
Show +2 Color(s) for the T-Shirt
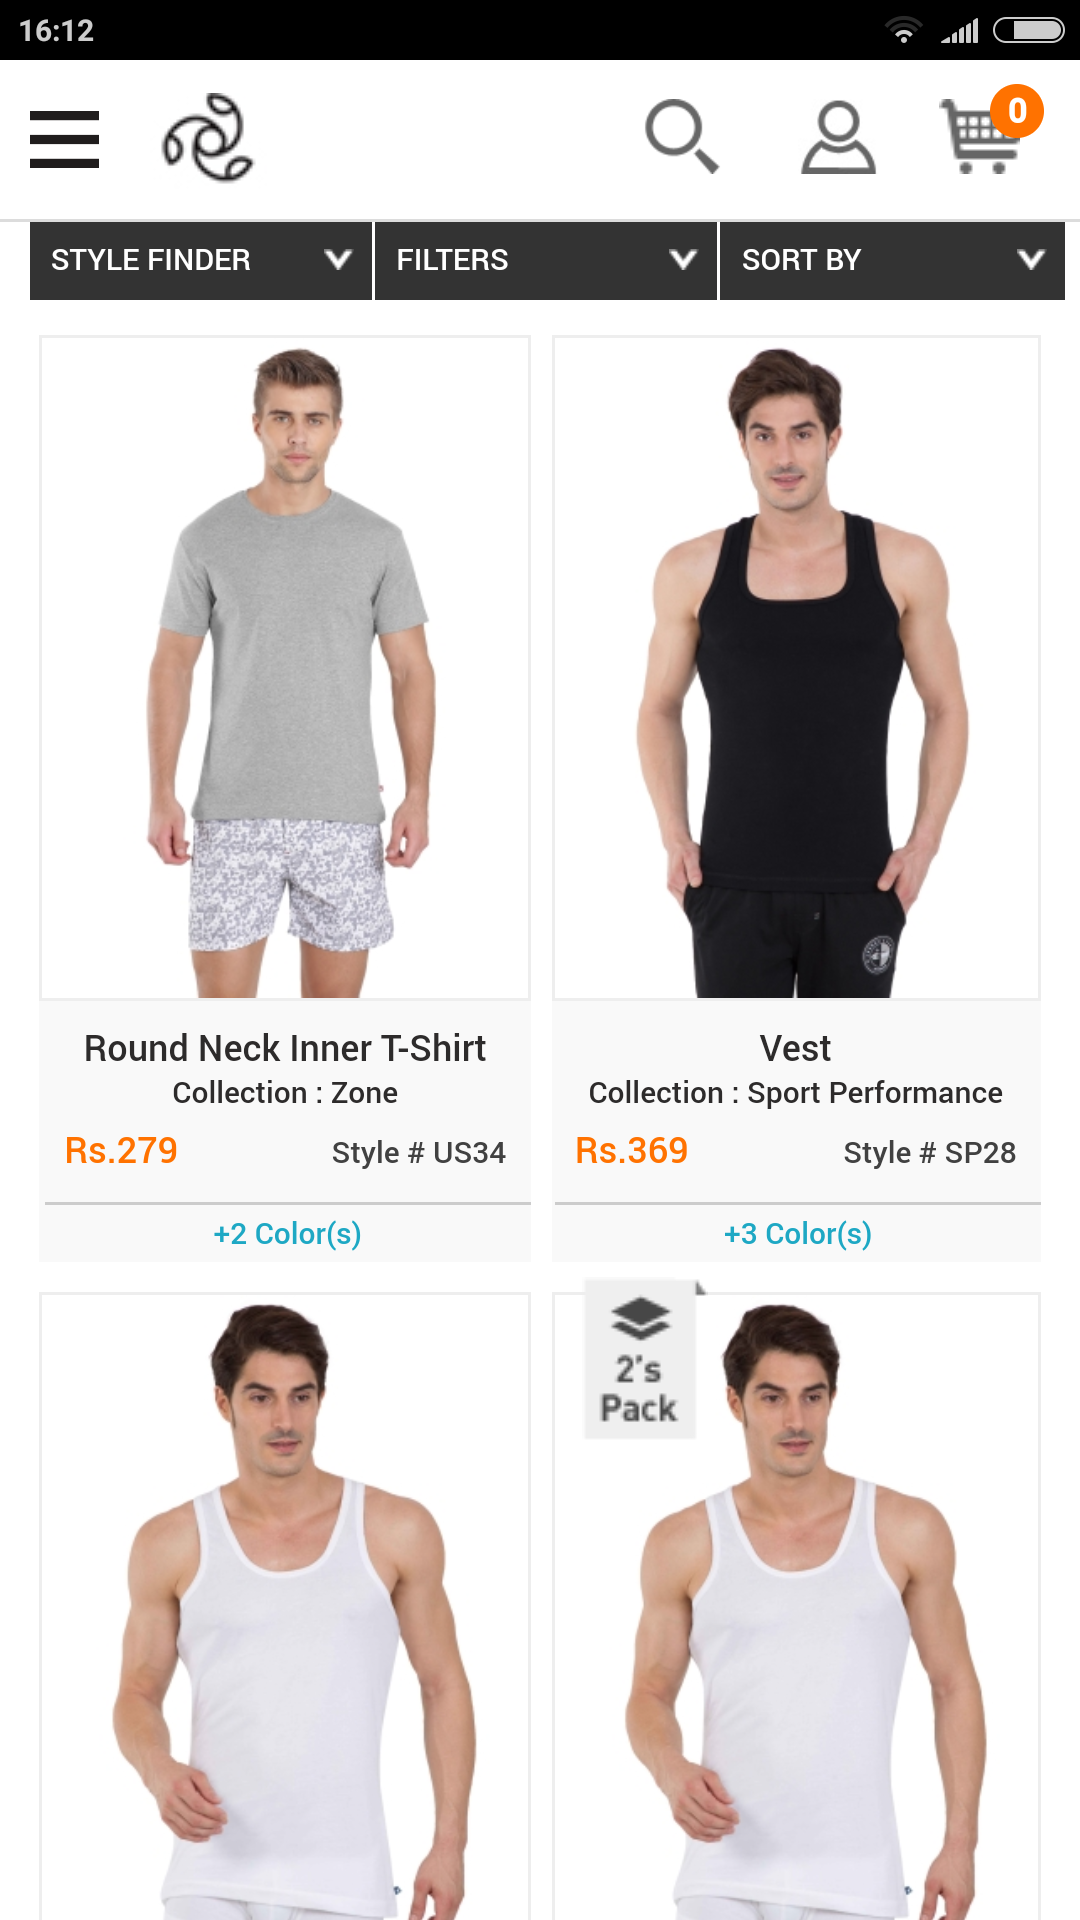tap(287, 1234)
